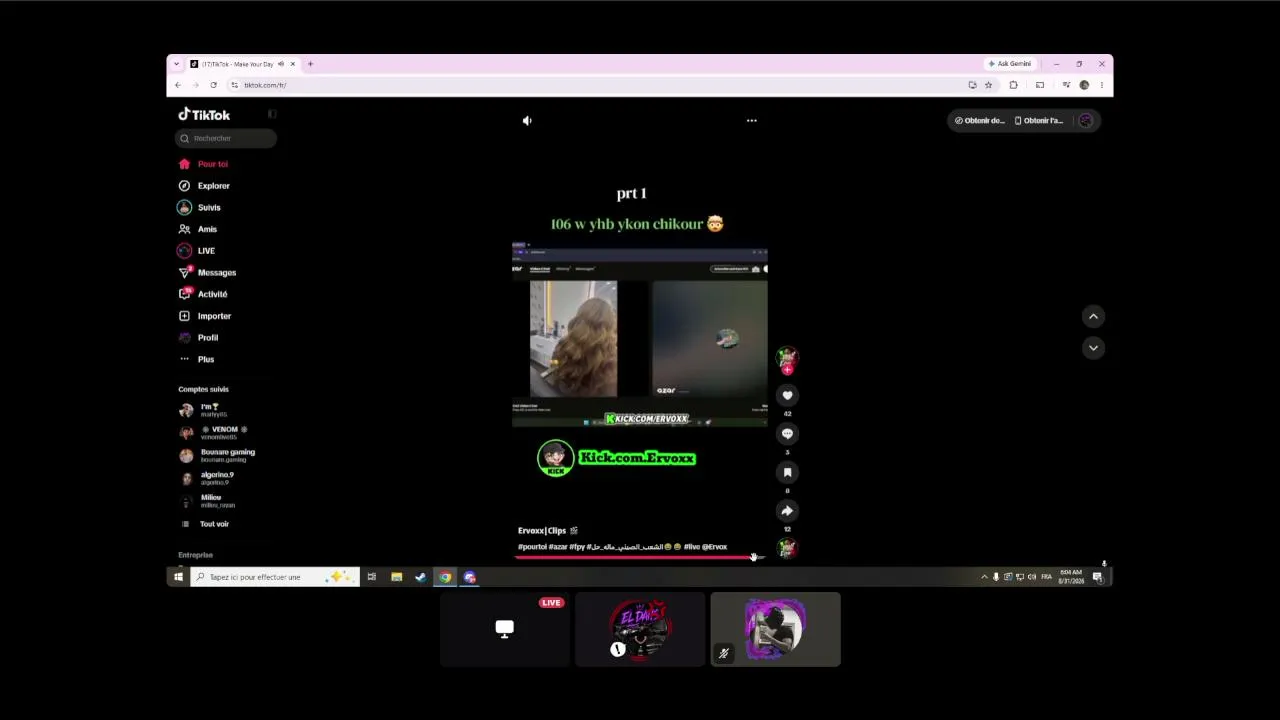Open the taskbar volume control
The height and width of the screenshot is (720, 1280).
coord(1032,577)
